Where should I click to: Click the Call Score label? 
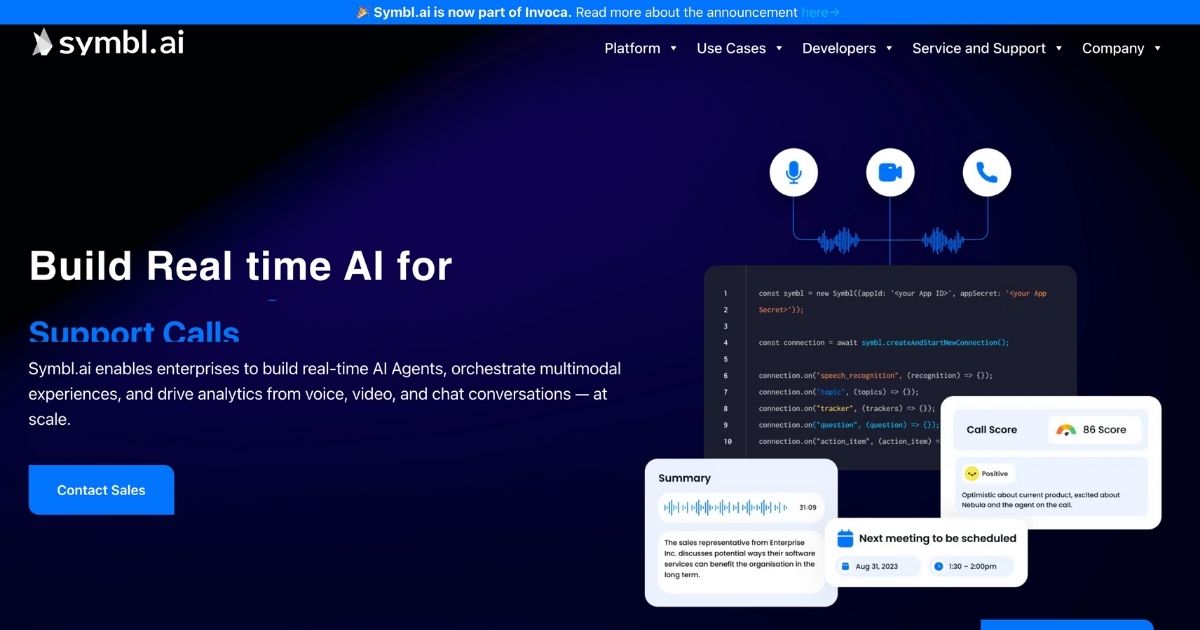pos(992,430)
